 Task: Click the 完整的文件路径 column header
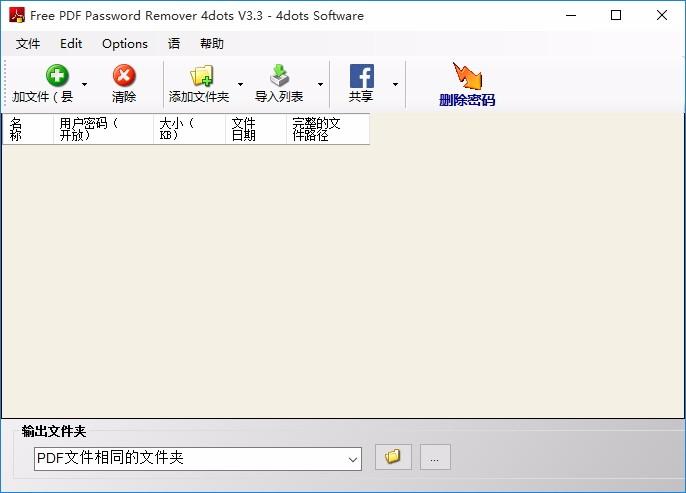click(x=328, y=129)
